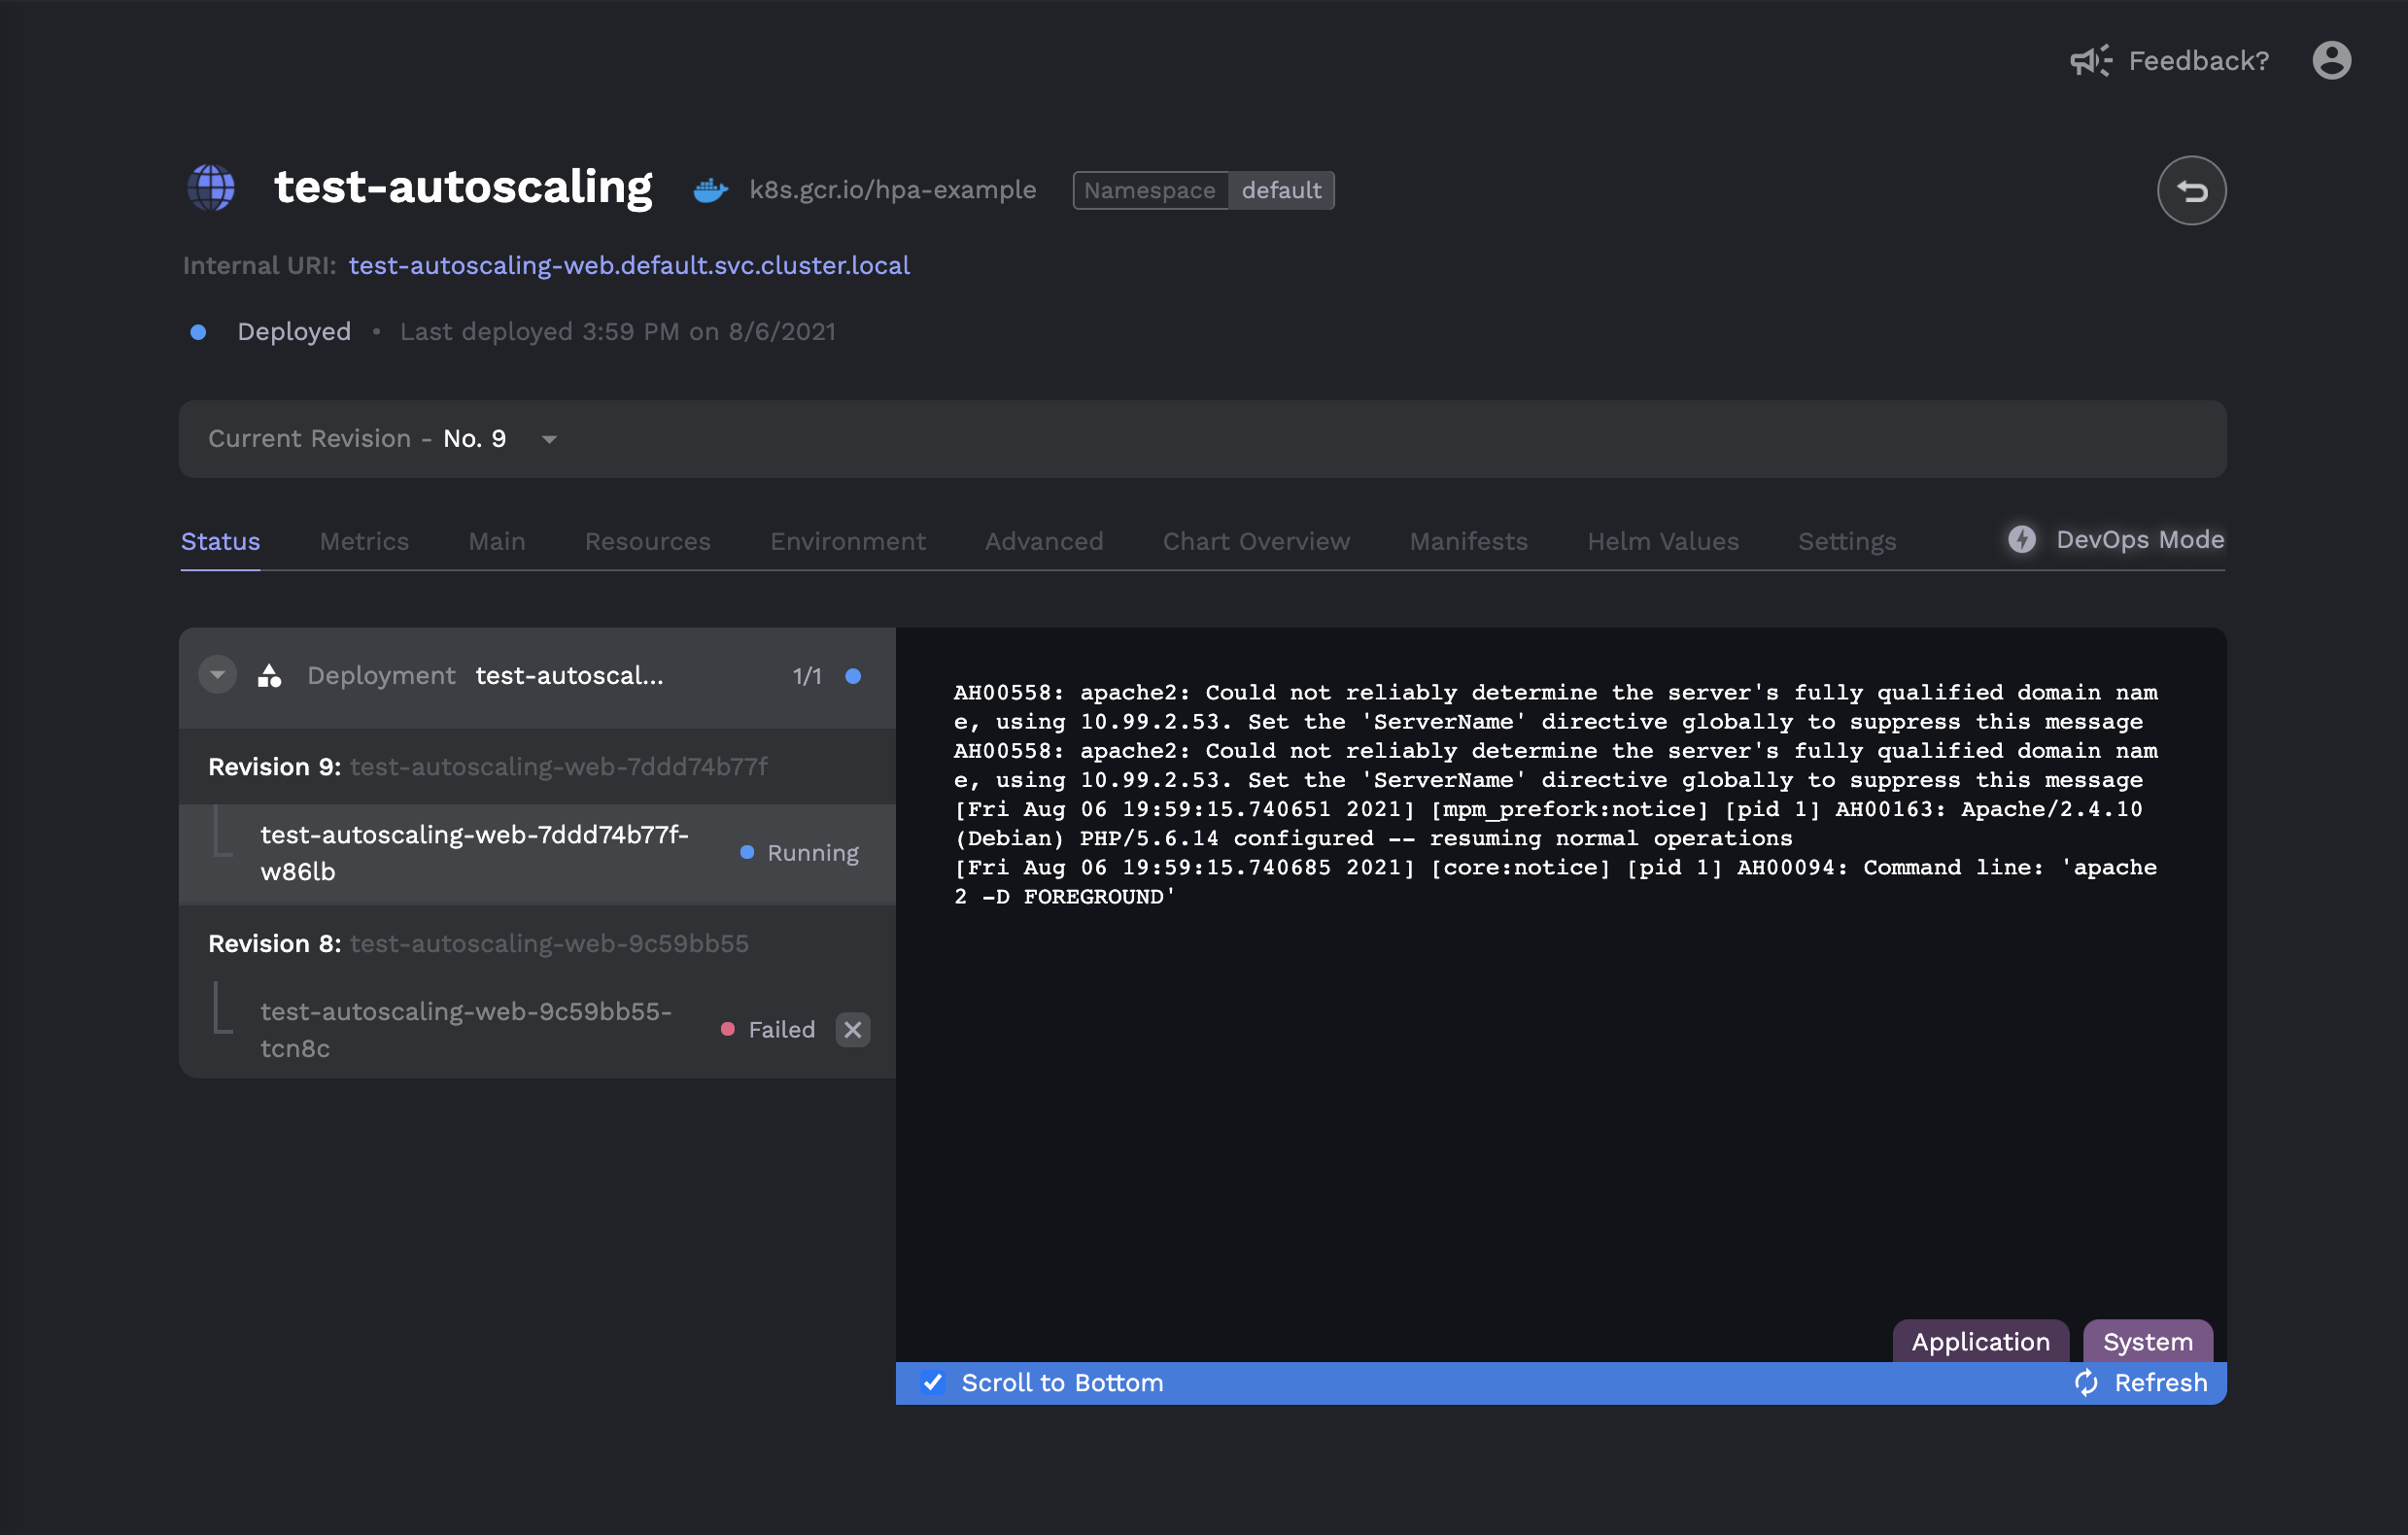Image resolution: width=2408 pixels, height=1535 pixels.
Task: Select the Status tab
Action: [x=220, y=541]
